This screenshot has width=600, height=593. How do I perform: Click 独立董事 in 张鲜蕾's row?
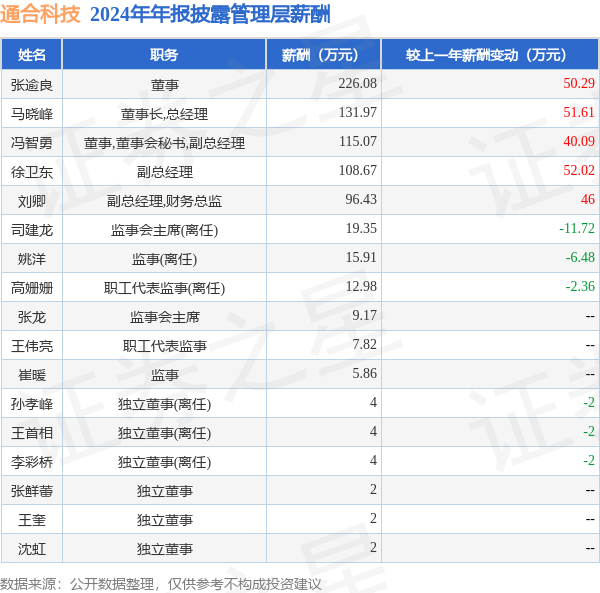(165, 492)
